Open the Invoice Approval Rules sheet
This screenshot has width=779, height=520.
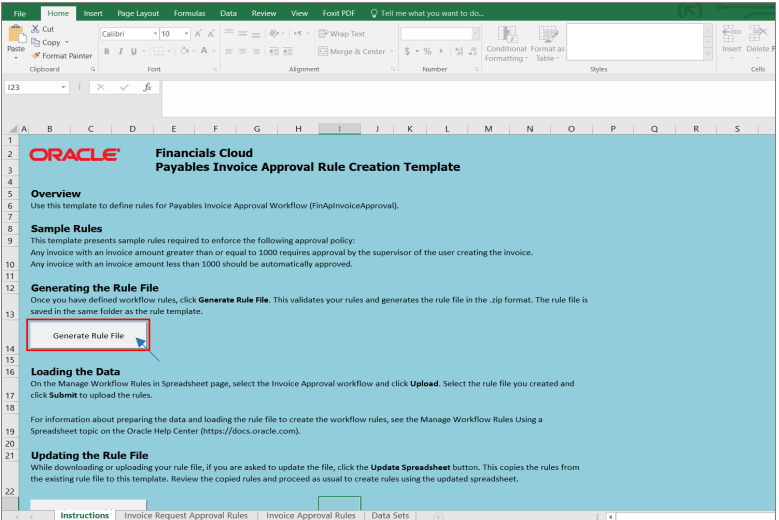[x=311, y=515]
